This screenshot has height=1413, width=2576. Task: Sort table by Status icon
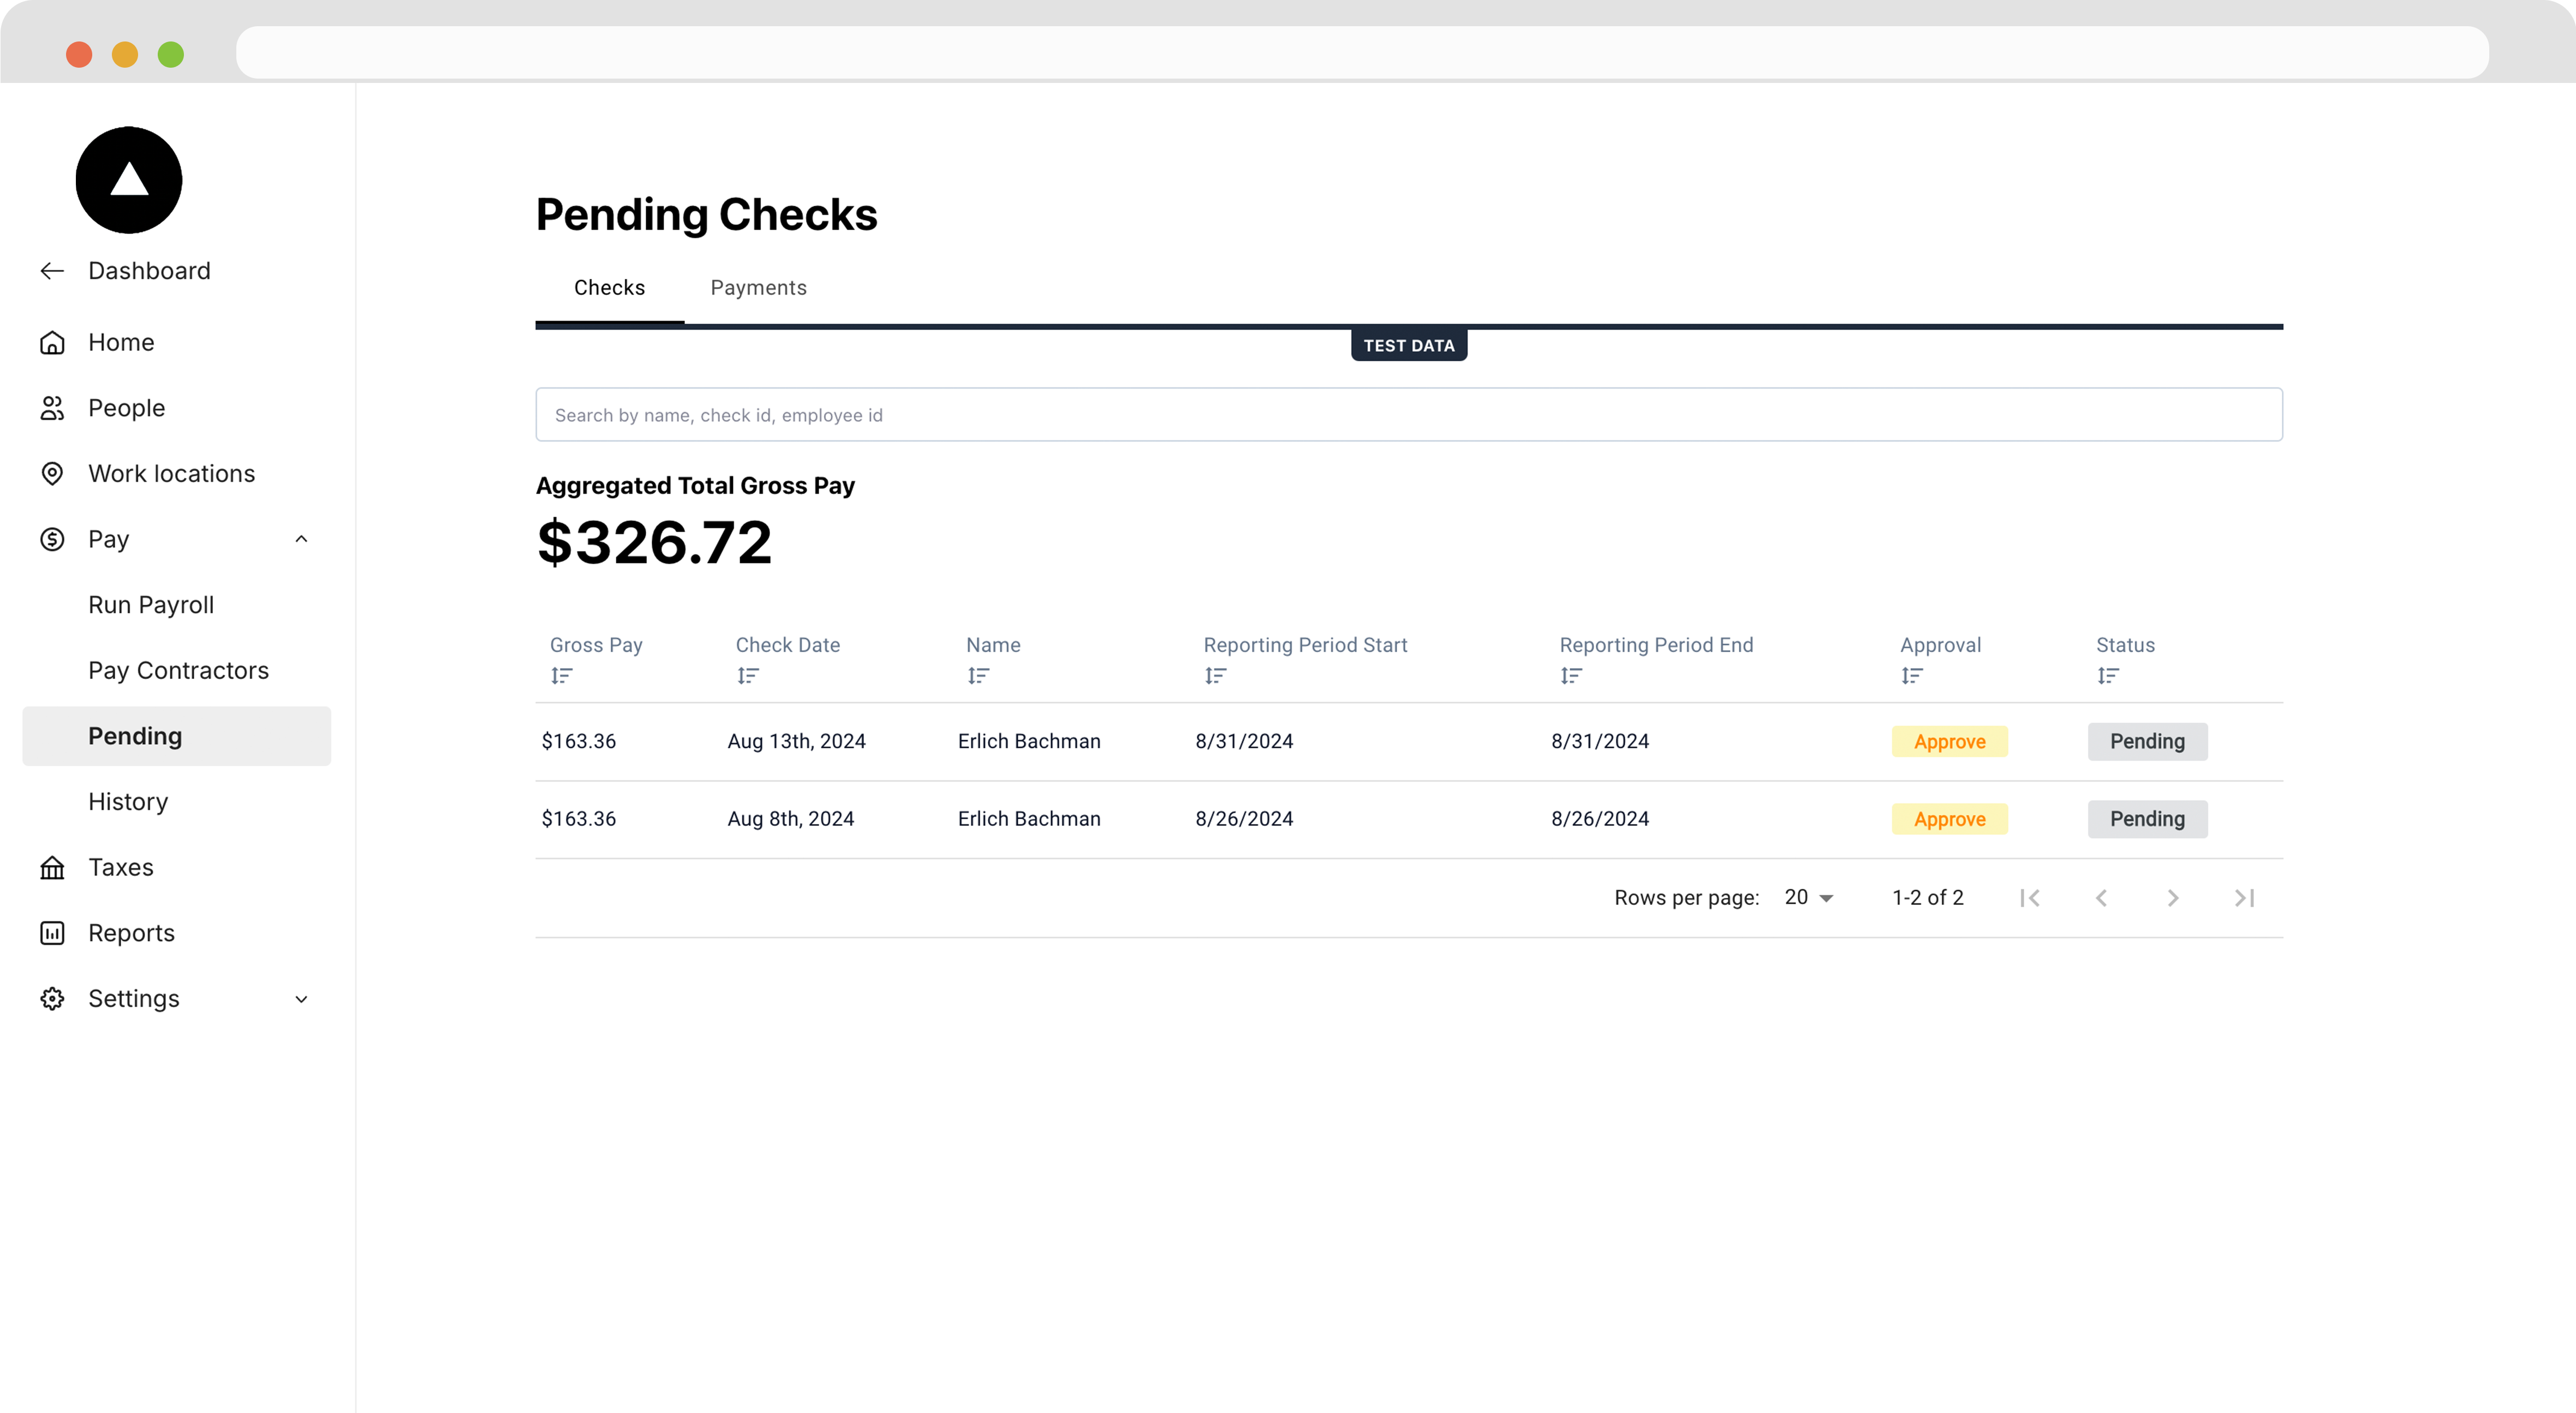(2108, 676)
